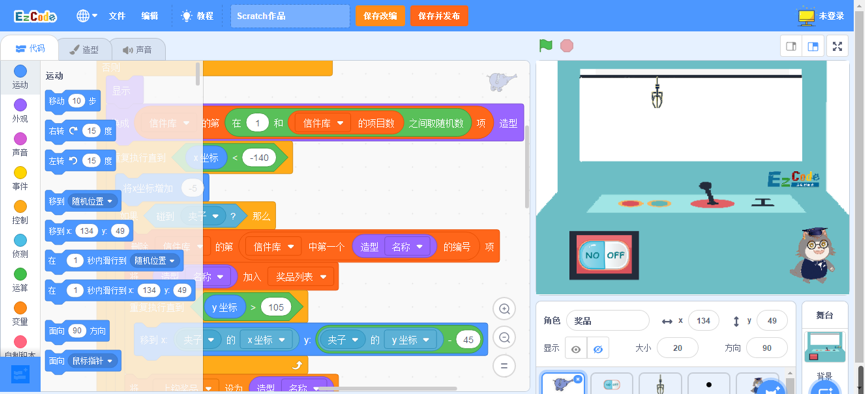The width and height of the screenshot is (865, 394).
Task: Hide the sprite using crossed-eye icon
Action: (x=597, y=349)
